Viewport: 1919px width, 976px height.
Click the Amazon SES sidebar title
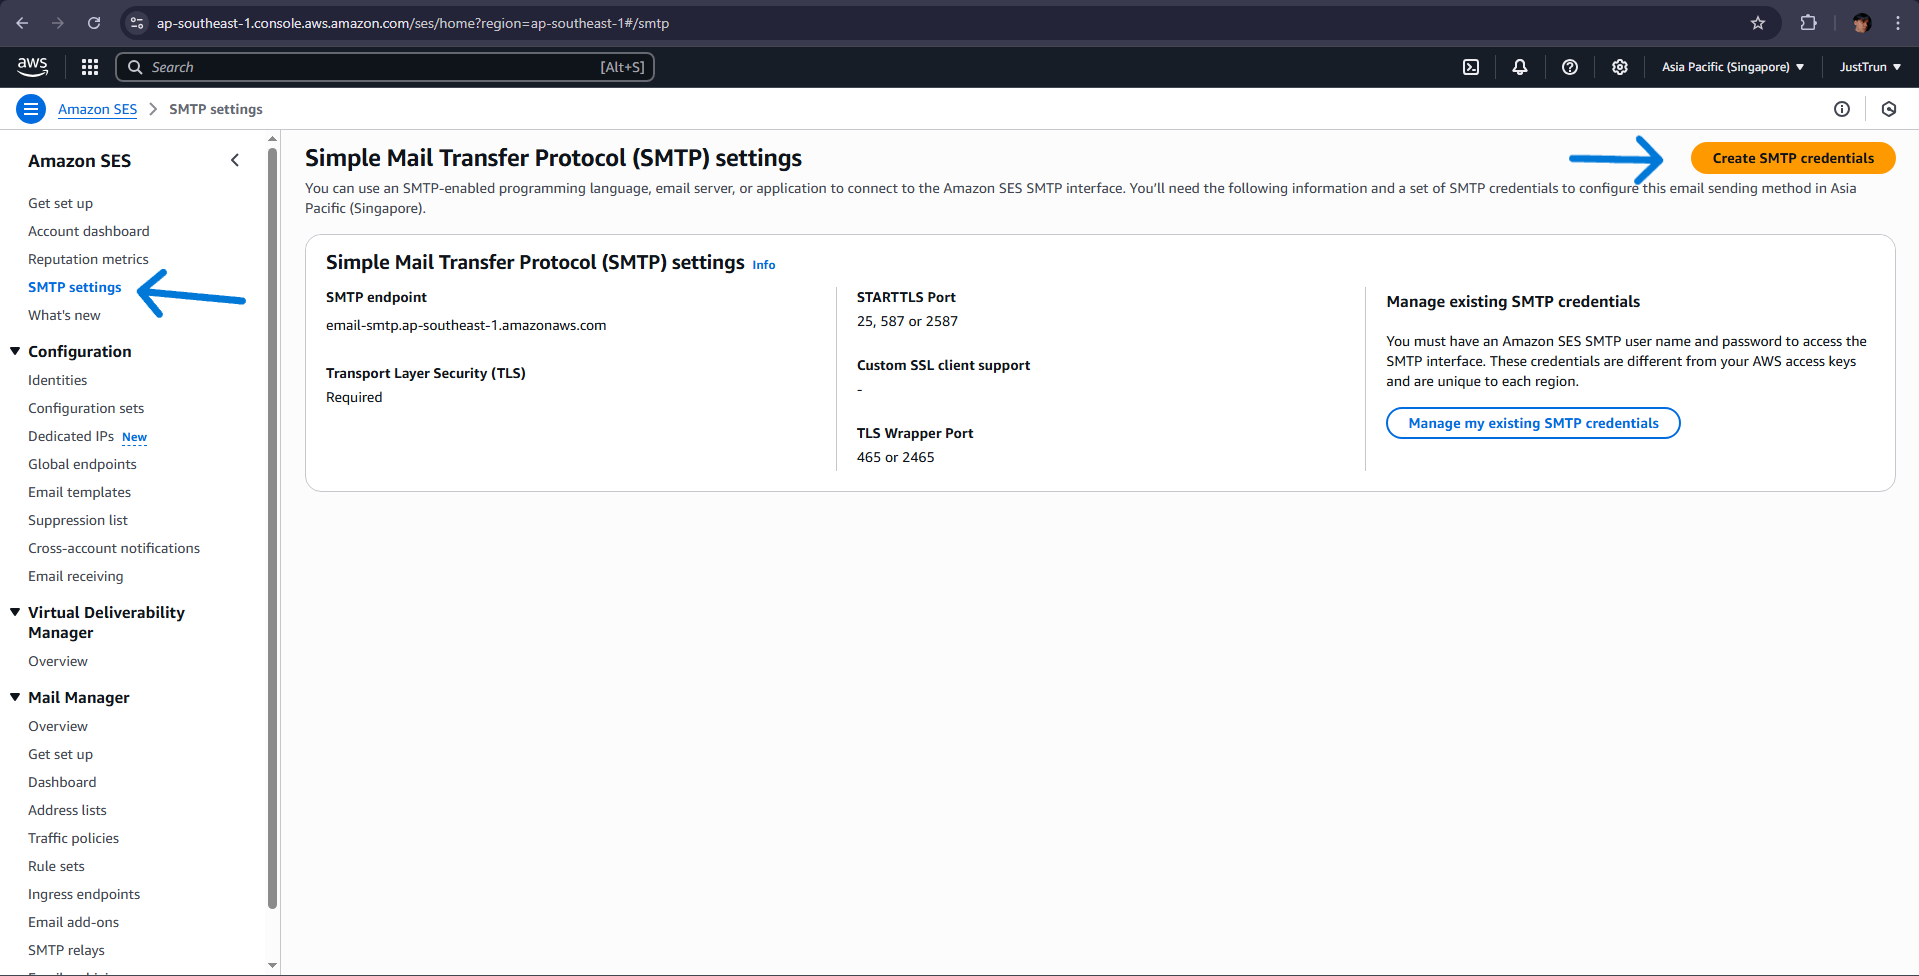[x=80, y=161]
